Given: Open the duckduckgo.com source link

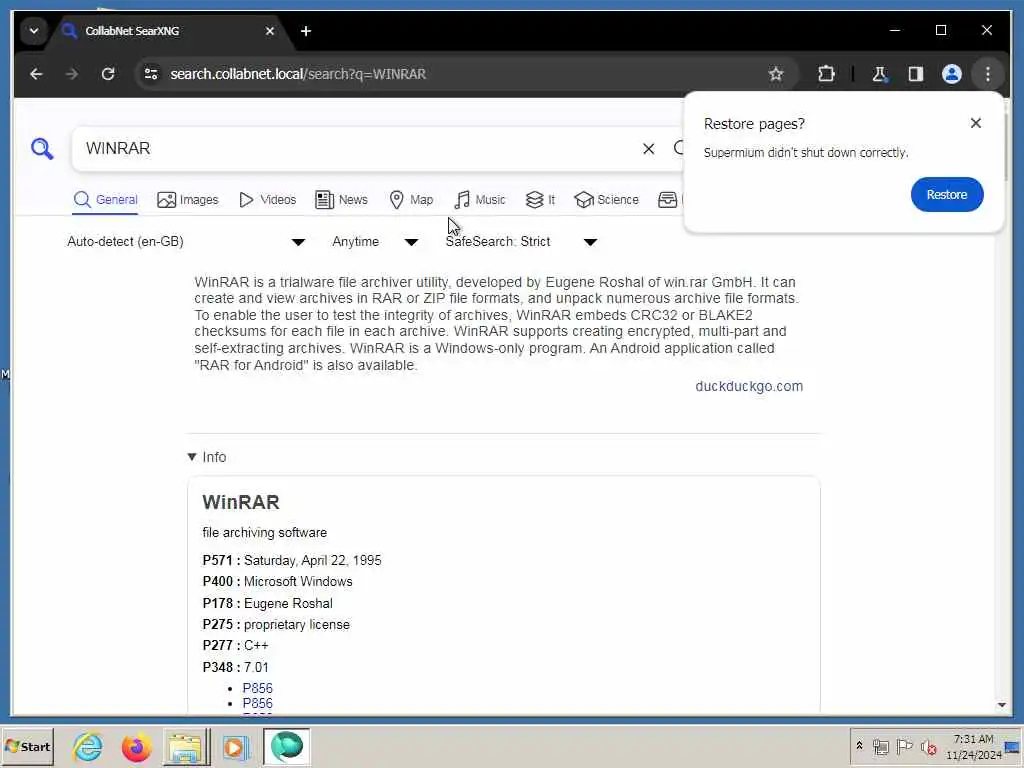Looking at the screenshot, I should [749, 386].
